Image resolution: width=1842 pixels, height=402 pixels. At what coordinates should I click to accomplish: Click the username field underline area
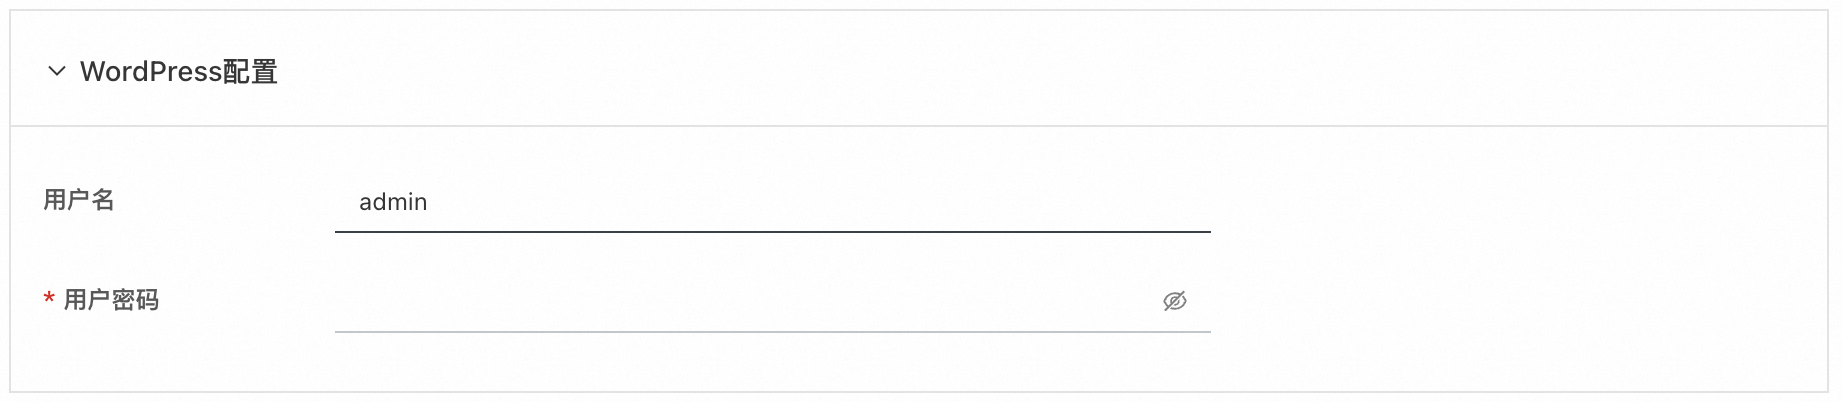772,226
